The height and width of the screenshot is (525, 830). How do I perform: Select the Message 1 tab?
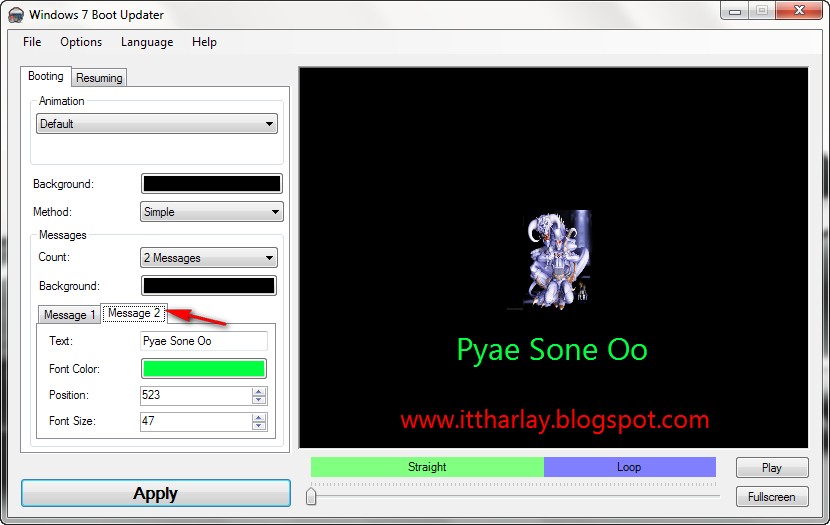point(69,315)
